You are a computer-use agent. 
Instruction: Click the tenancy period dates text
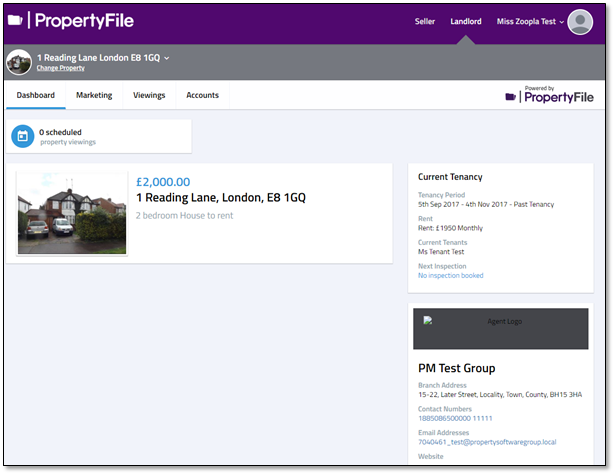pos(486,204)
